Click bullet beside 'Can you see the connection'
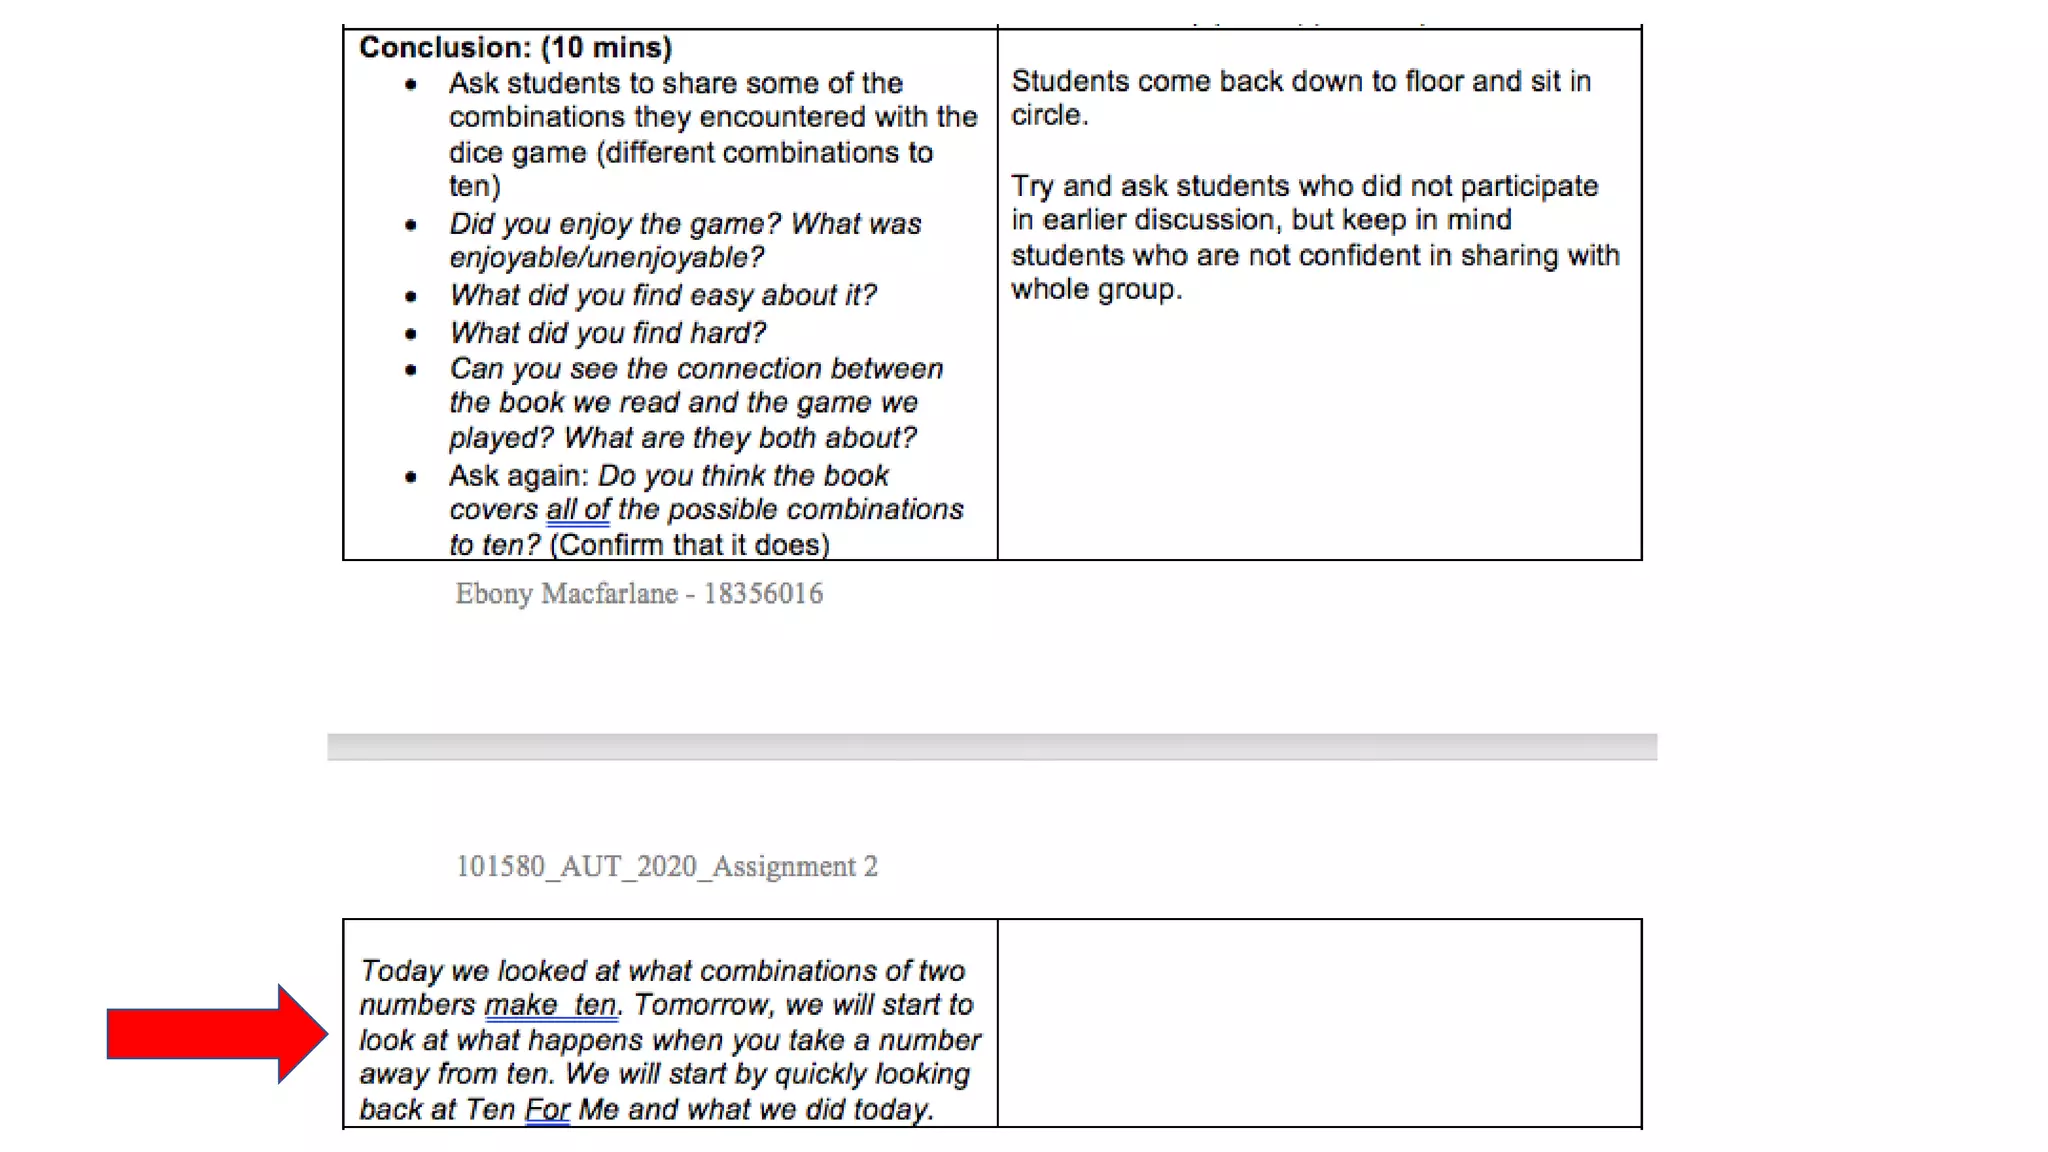The height and width of the screenshot is (1152, 2048). [x=411, y=370]
